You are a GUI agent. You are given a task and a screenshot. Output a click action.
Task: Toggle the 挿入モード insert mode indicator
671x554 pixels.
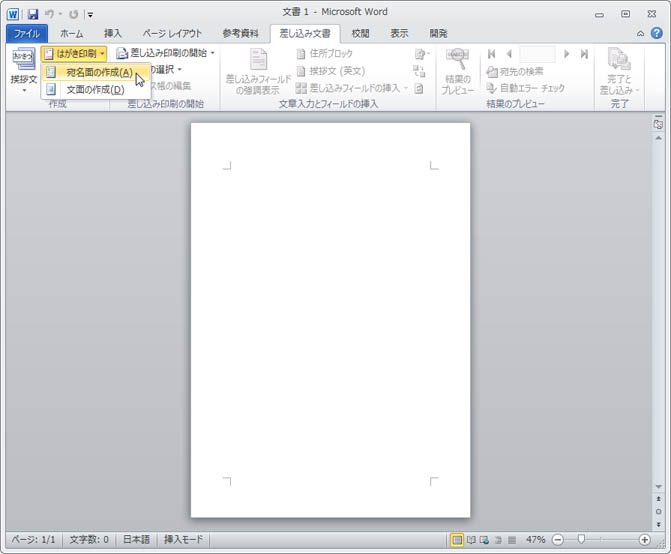tap(183, 539)
